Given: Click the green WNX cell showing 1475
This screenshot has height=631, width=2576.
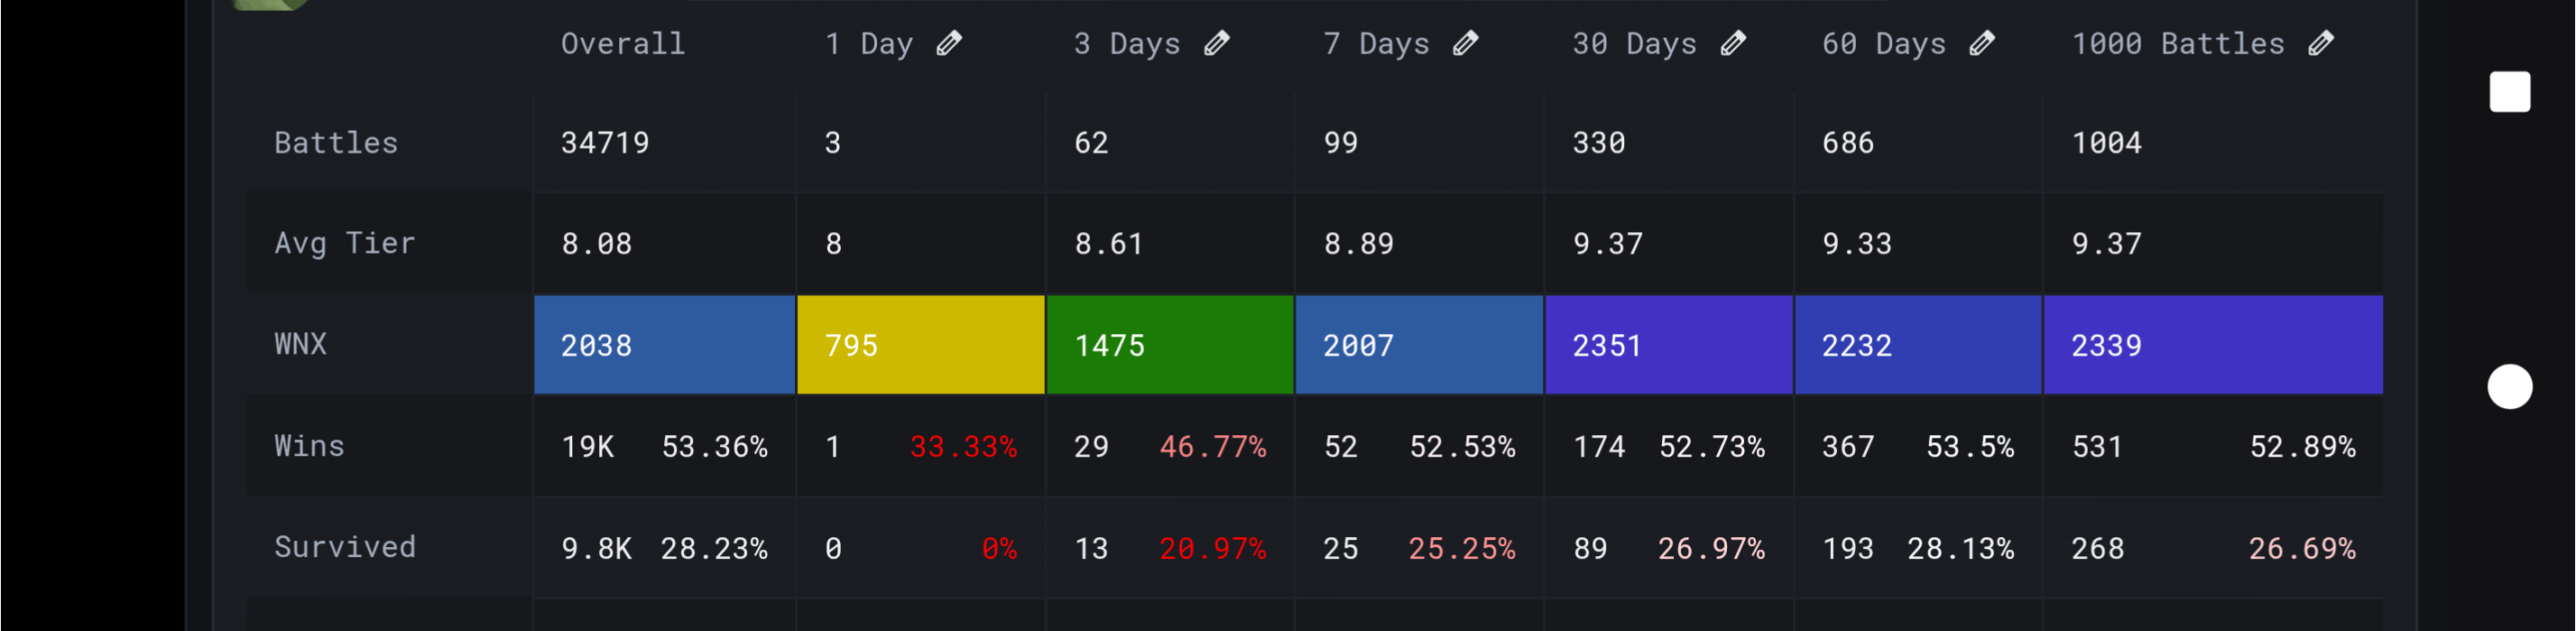Looking at the screenshot, I should tap(1169, 345).
